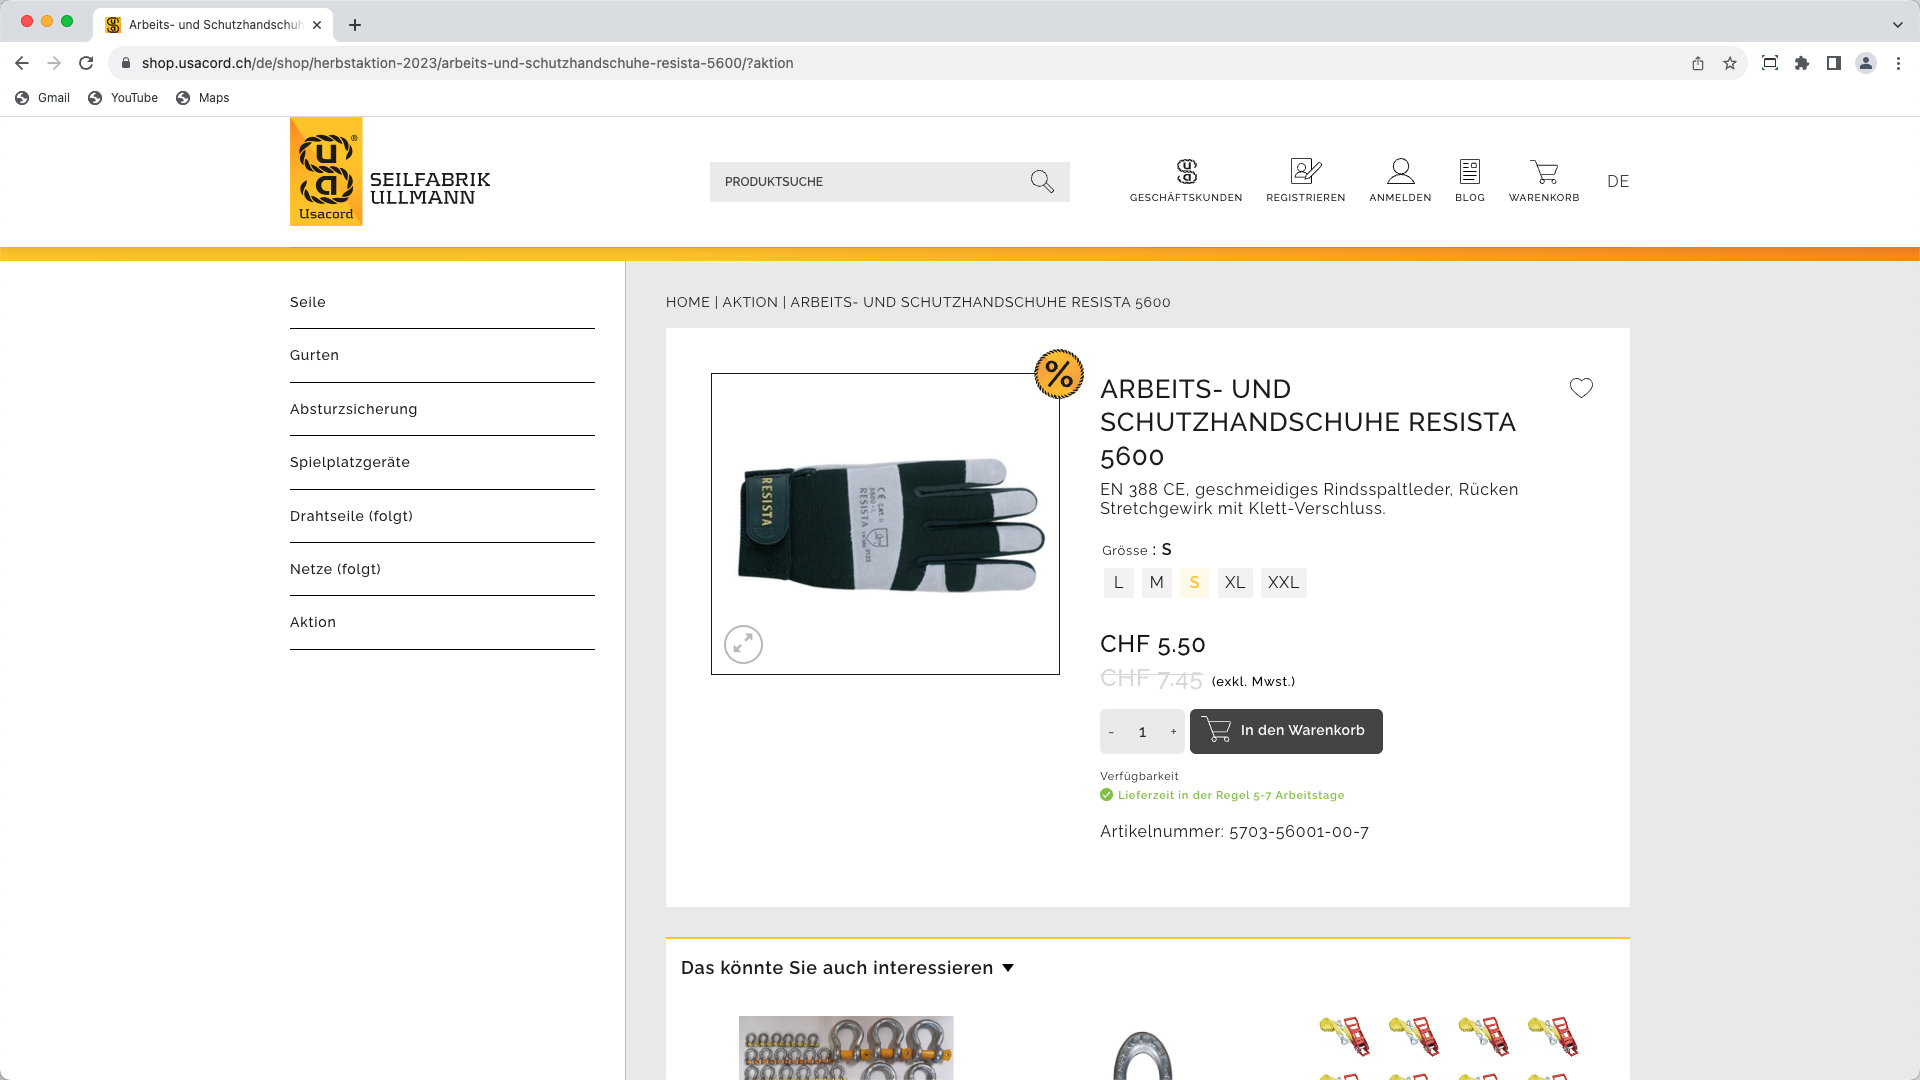Return to HOME via the breadcrumb link
Viewport: 1920px width, 1080px height.
click(x=687, y=301)
